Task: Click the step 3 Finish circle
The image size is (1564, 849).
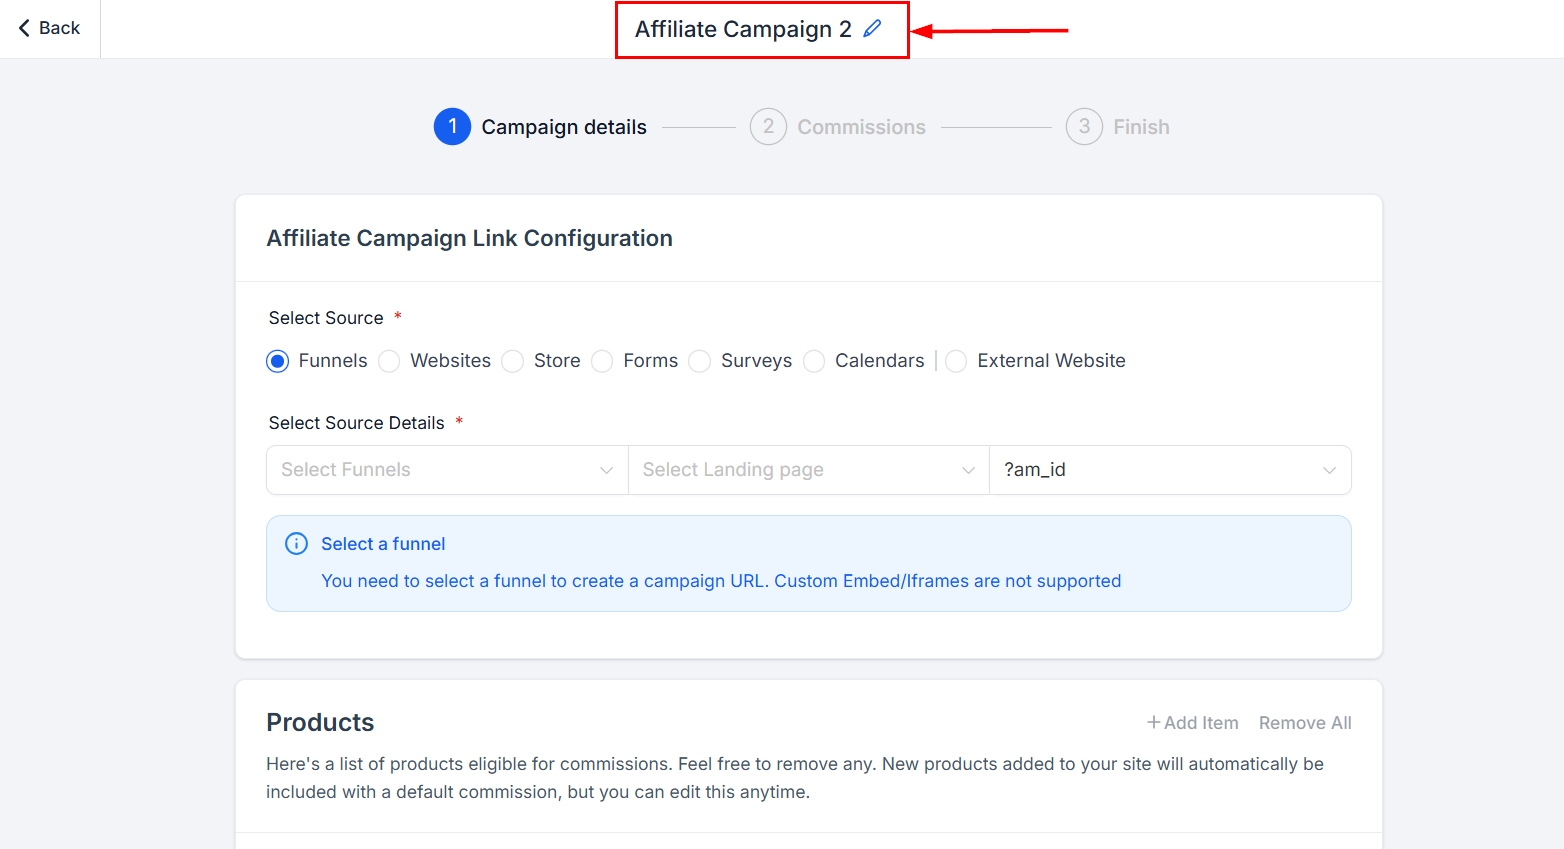Action: [1084, 127]
